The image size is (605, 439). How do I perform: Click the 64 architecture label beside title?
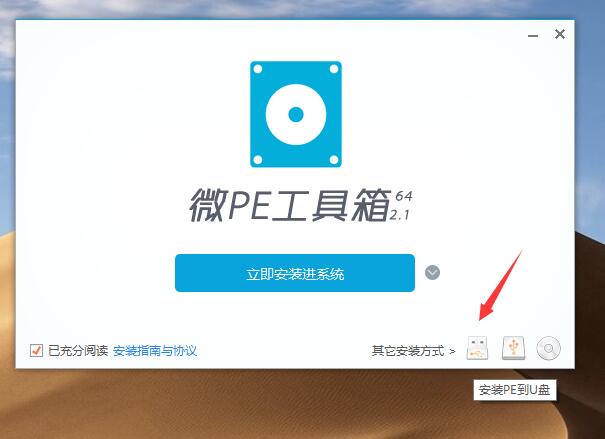point(404,196)
